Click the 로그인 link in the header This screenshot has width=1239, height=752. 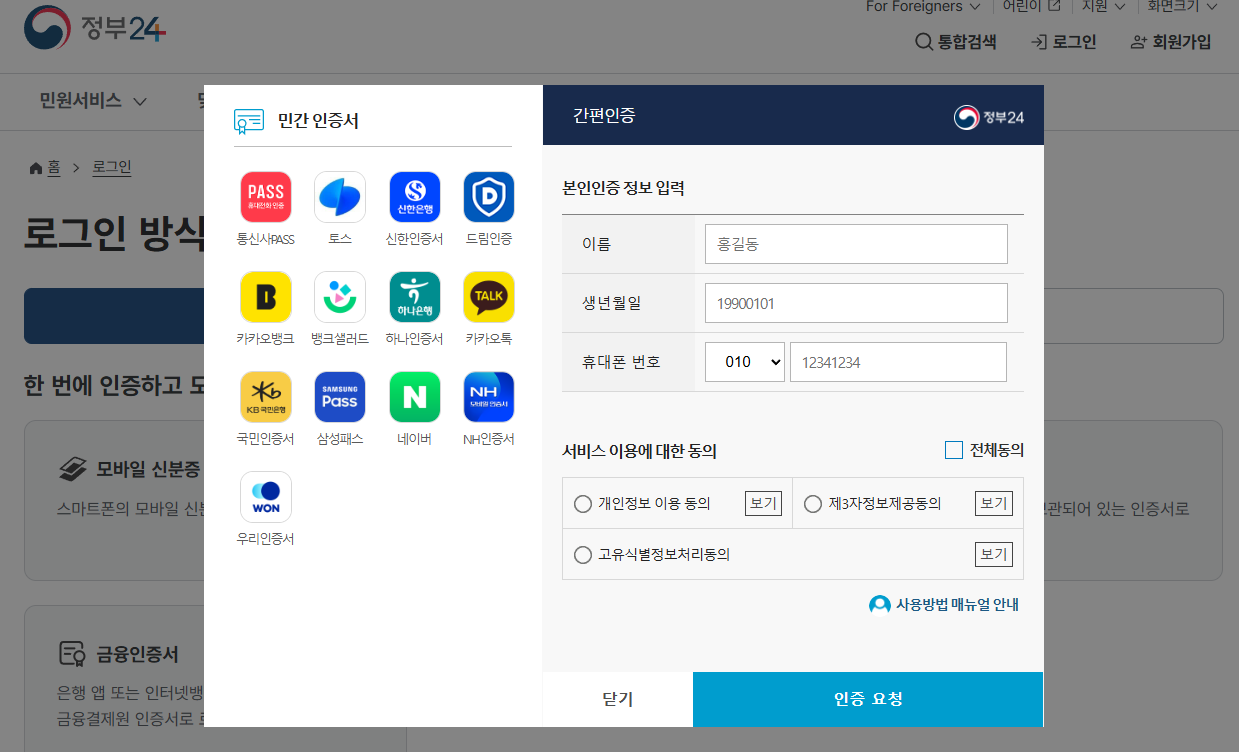1064,42
